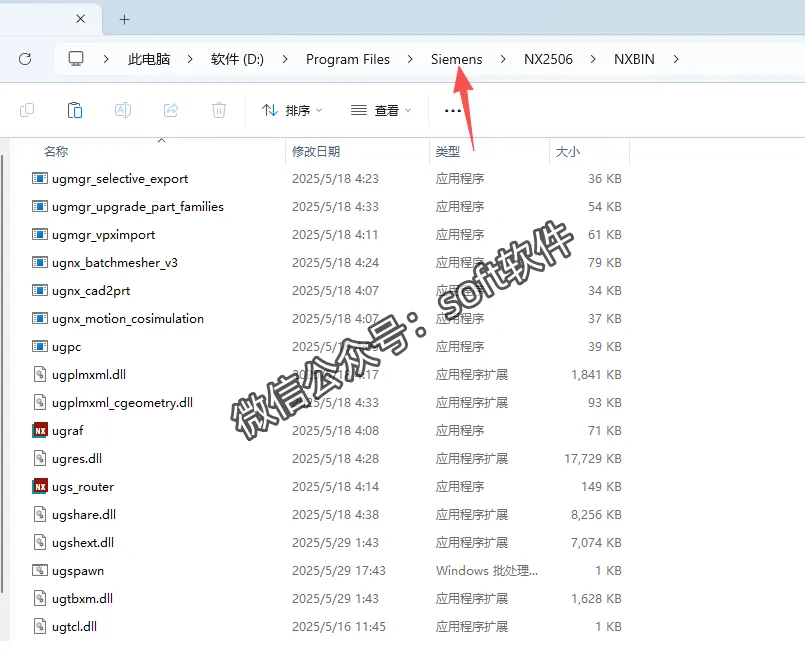This screenshot has height=657, width=805.
Task: Click the 2025/5/29 17:43 date cell
Action: pos(339,570)
